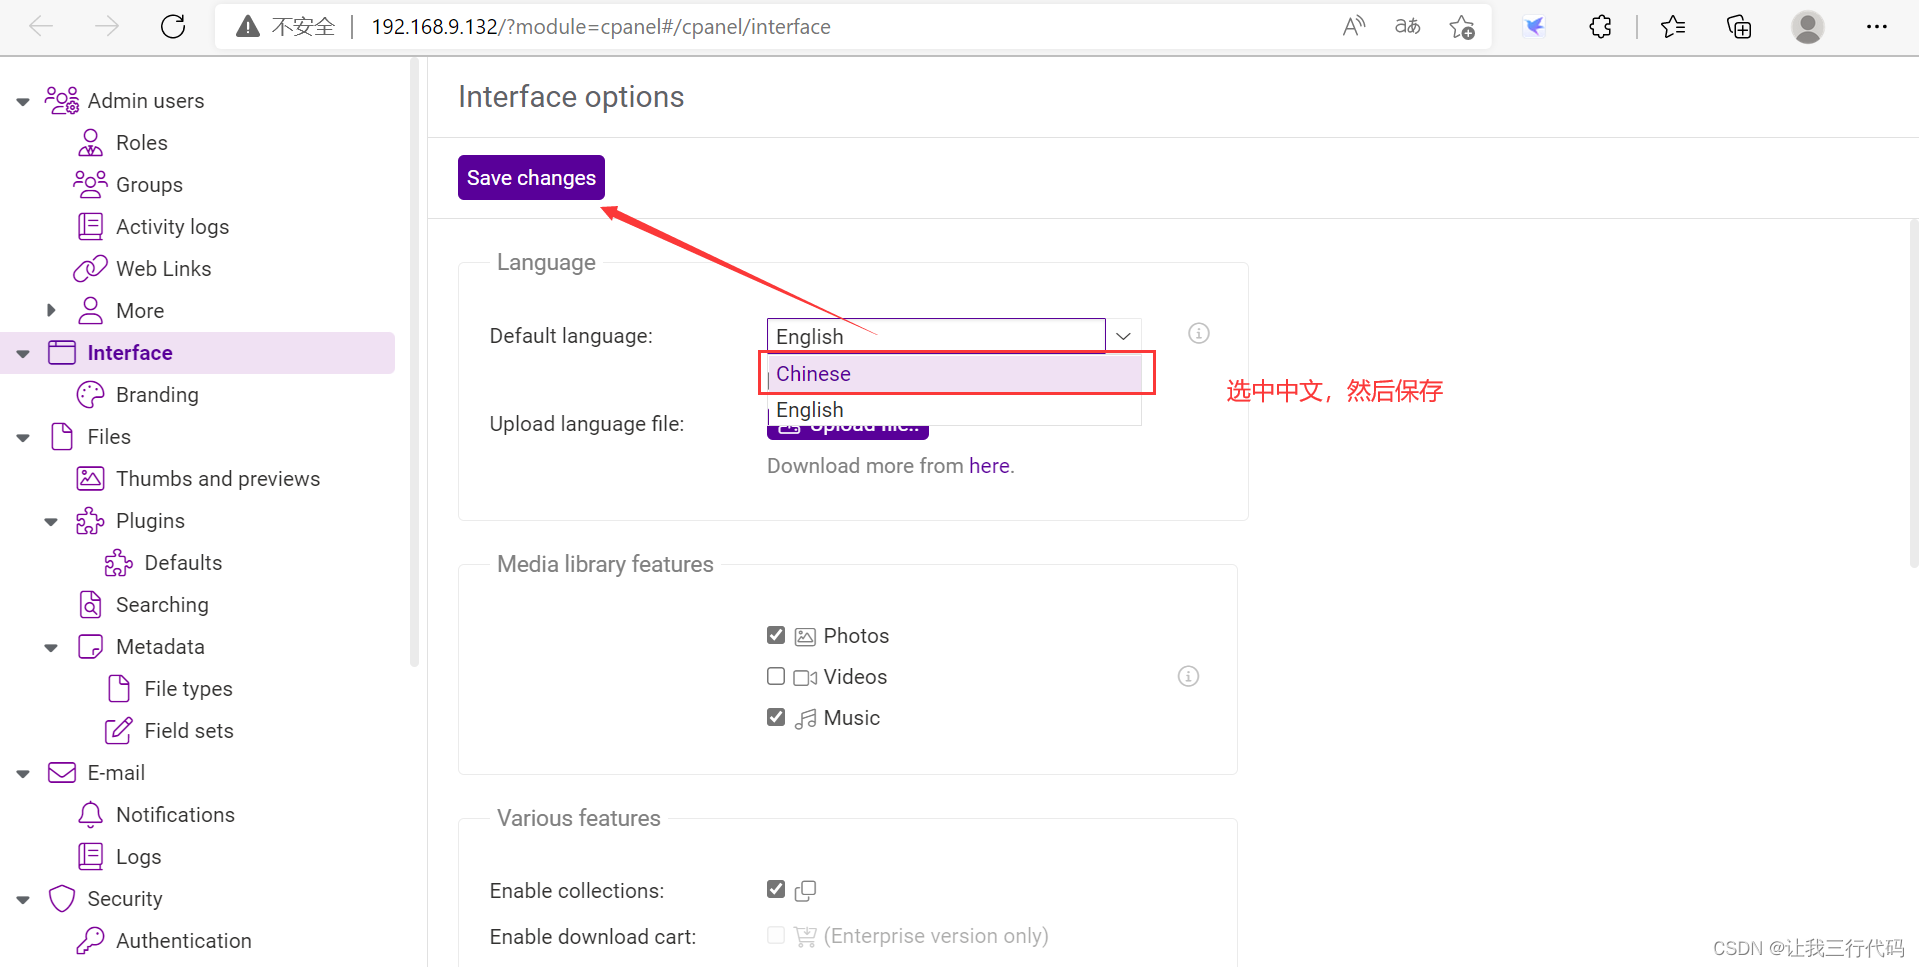The width and height of the screenshot is (1919, 967).
Task: Collapse the Plugins tree section
Action: pyautogui.click(x=51, y=522)
